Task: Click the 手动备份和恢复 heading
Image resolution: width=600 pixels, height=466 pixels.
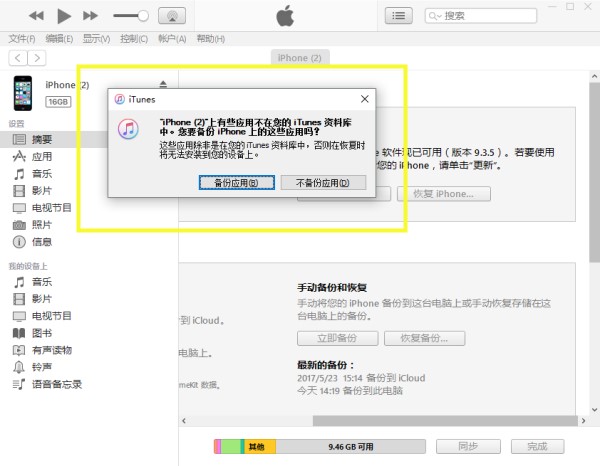Action: pyautogui.click(x=332, y=287)
